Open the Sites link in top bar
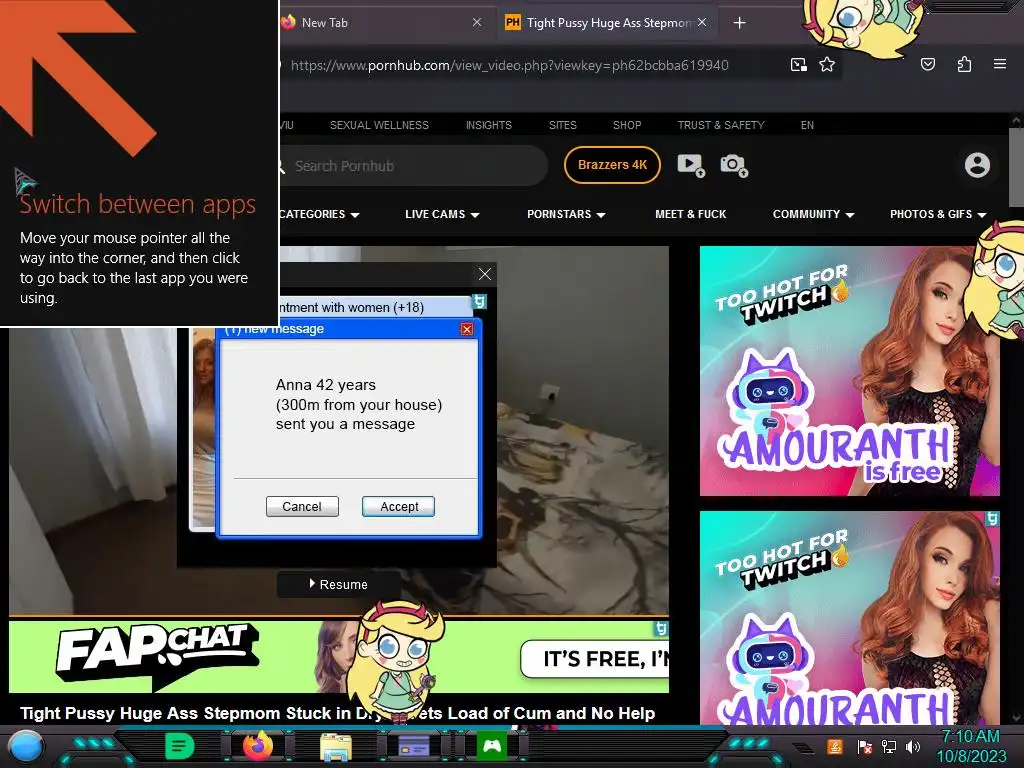This screenshot has width=1024, height=768. [563, 125]
